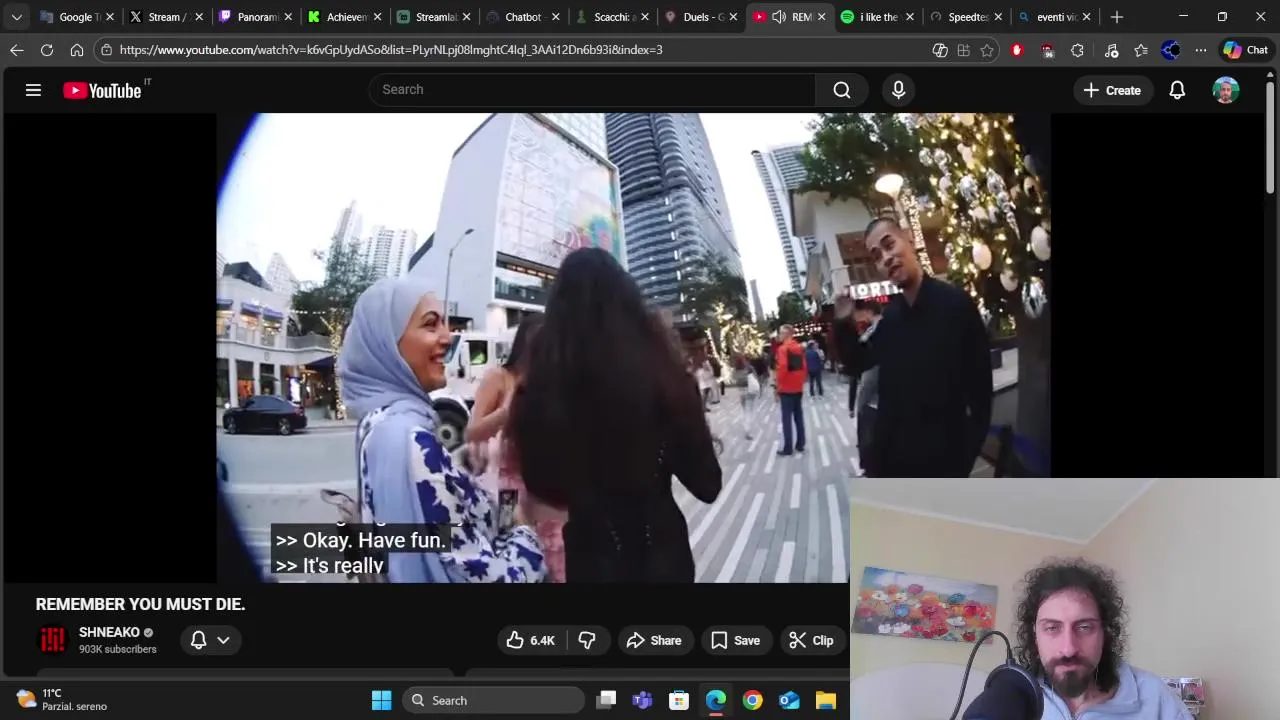Launch Google Chrome from the taskbar
Screen dimensions: 1280x720
coord(753,700)
